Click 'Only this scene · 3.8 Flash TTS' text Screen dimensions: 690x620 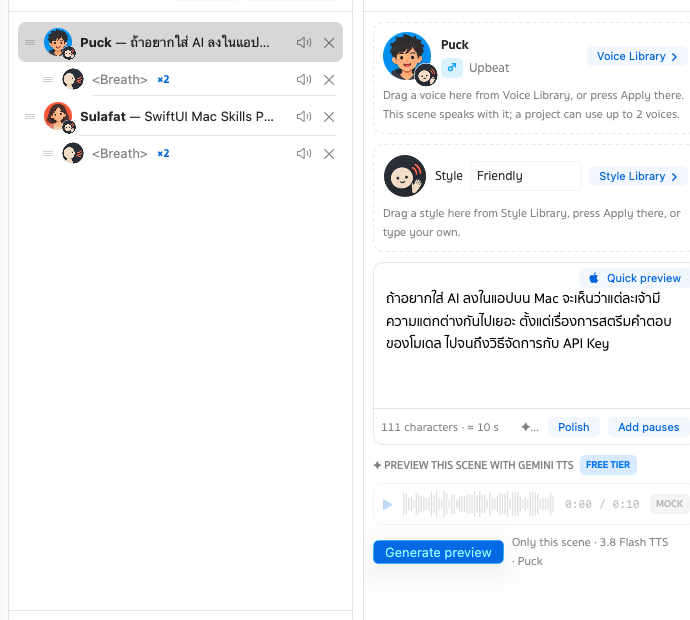tap(590, 542)
